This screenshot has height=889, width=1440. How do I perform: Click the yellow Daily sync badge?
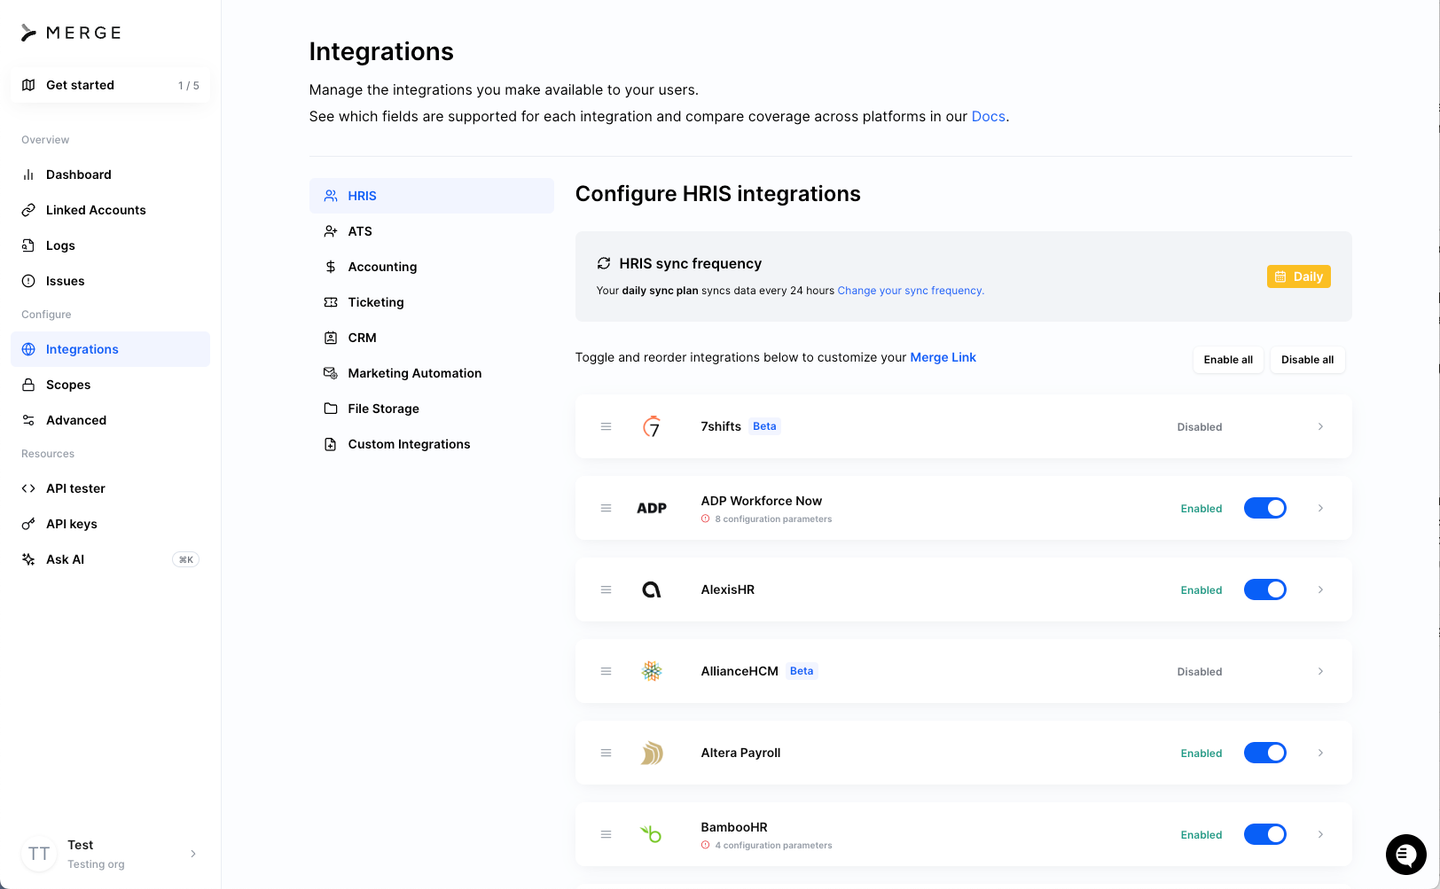pos(1298,277)
